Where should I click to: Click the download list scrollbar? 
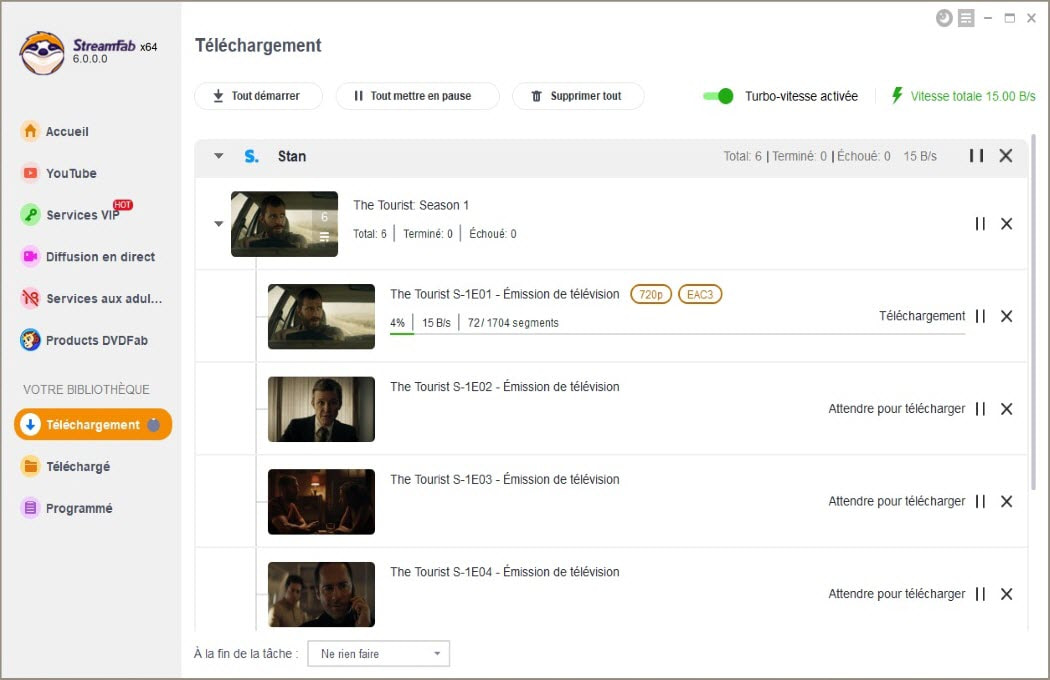coord(1033,312)
